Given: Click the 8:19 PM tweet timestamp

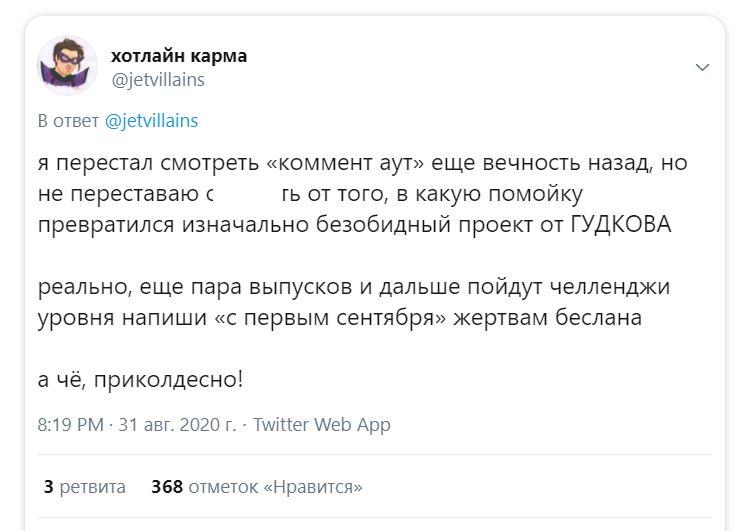Looking at the screenshot, I should click(x=70, y=424).
